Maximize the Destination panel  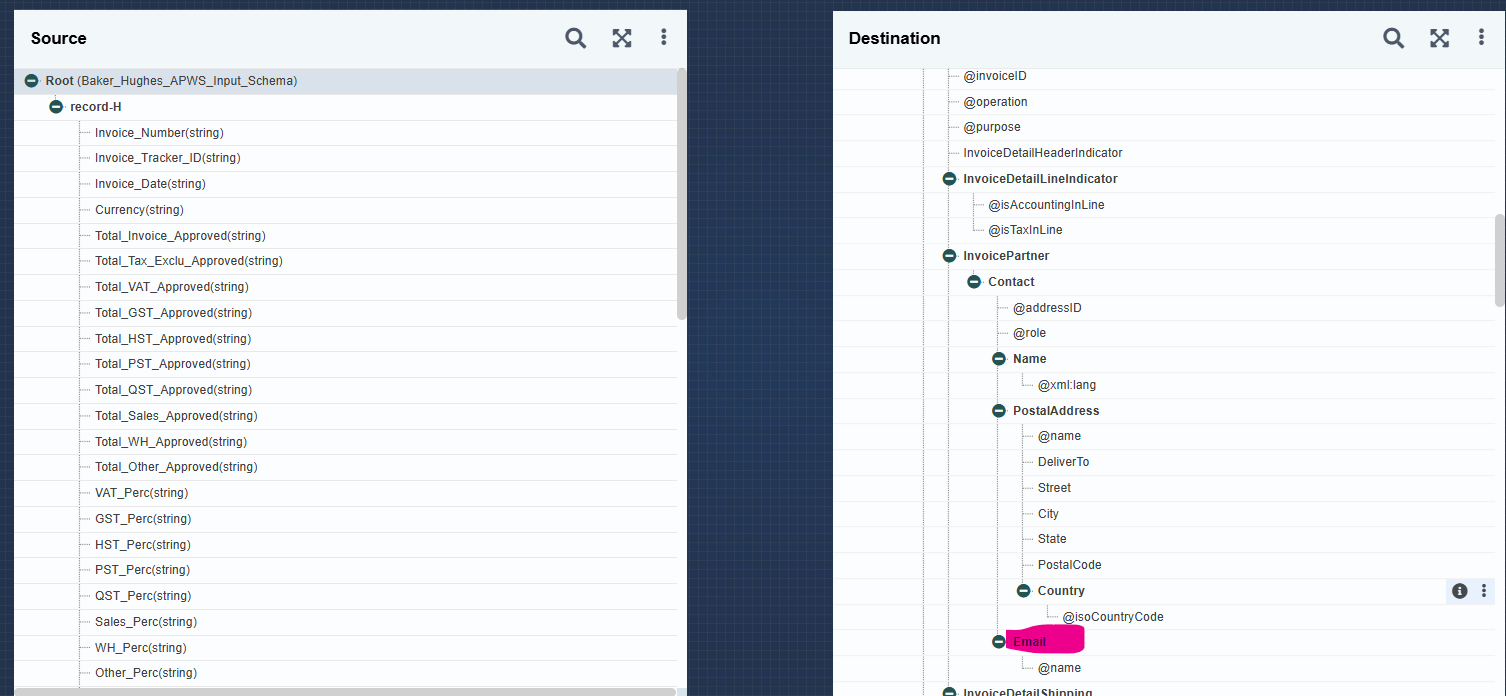(1440, 38)
